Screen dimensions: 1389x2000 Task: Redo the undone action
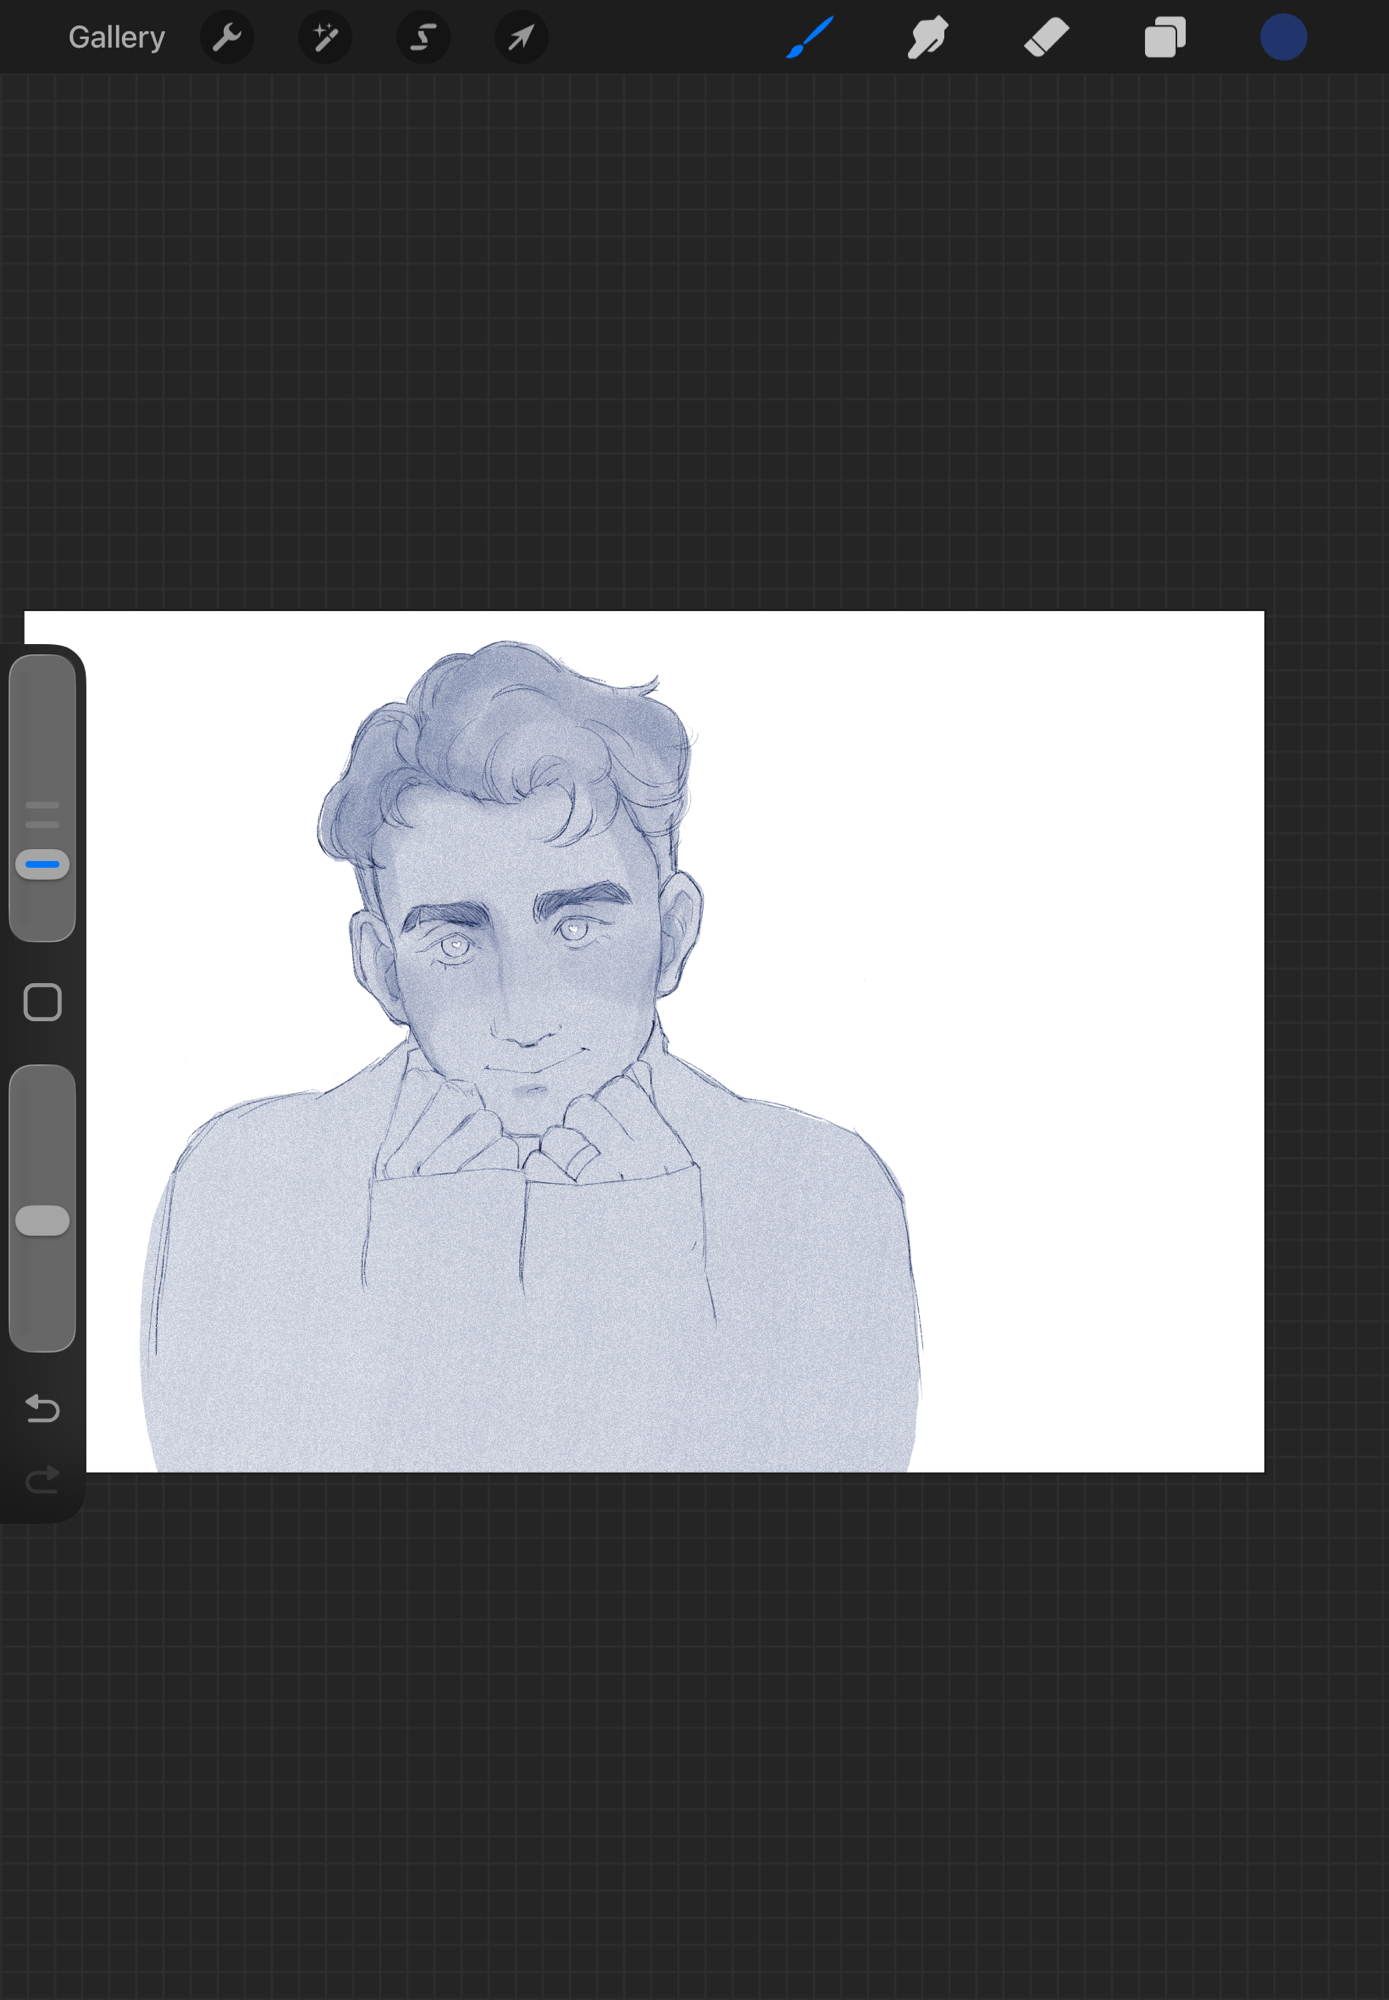click(42, 1479)
